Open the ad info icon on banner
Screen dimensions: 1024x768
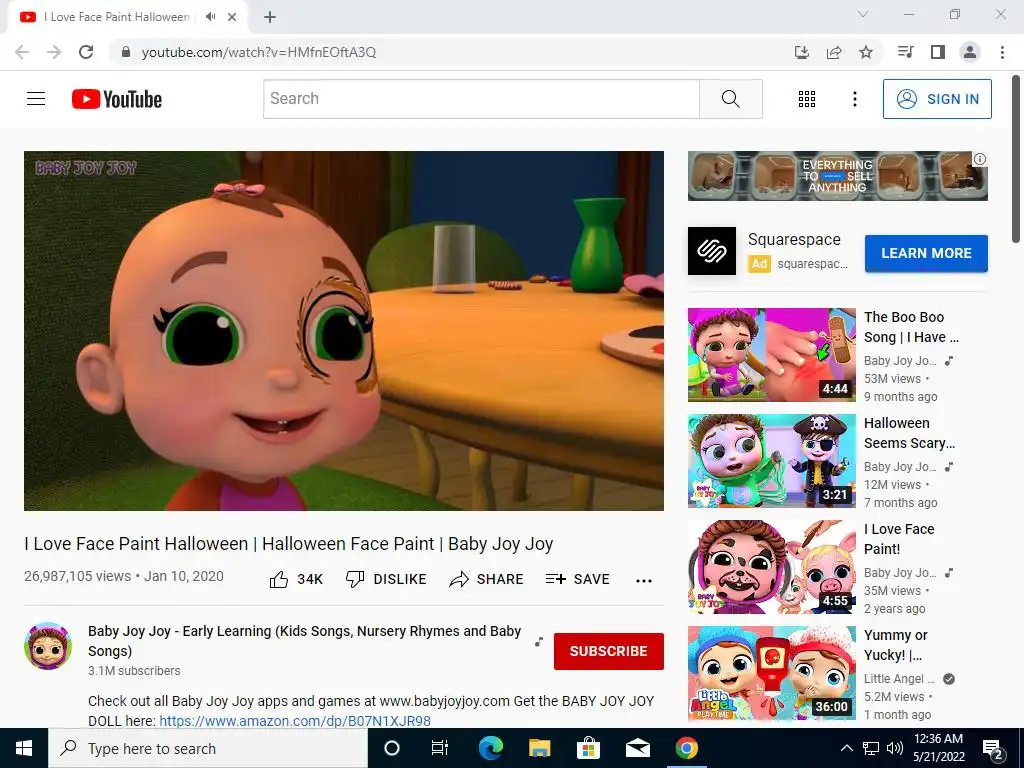click(980, 159)
